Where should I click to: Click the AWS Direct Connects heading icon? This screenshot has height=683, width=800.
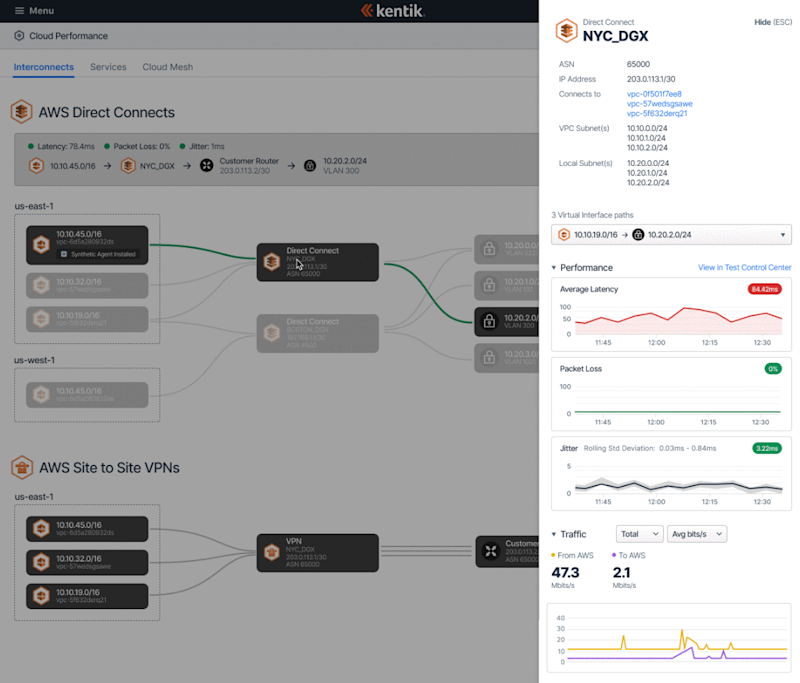[x=21, y=112]
